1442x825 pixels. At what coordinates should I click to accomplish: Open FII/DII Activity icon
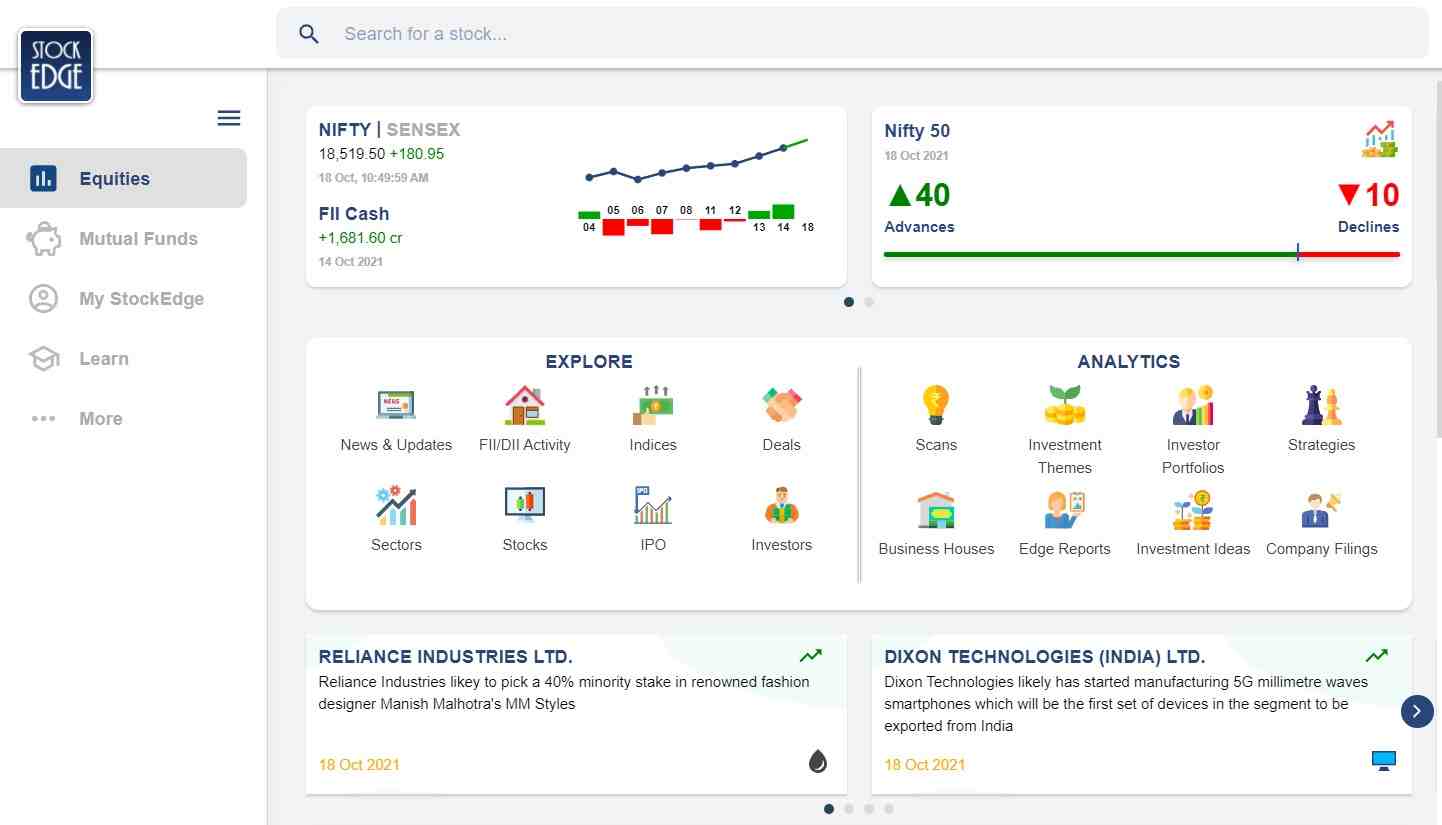525,405
